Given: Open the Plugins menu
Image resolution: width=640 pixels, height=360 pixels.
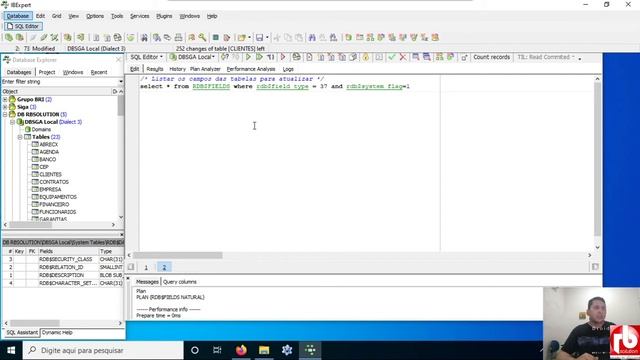Looking at the screenshot, I should [x=164, y=16].
